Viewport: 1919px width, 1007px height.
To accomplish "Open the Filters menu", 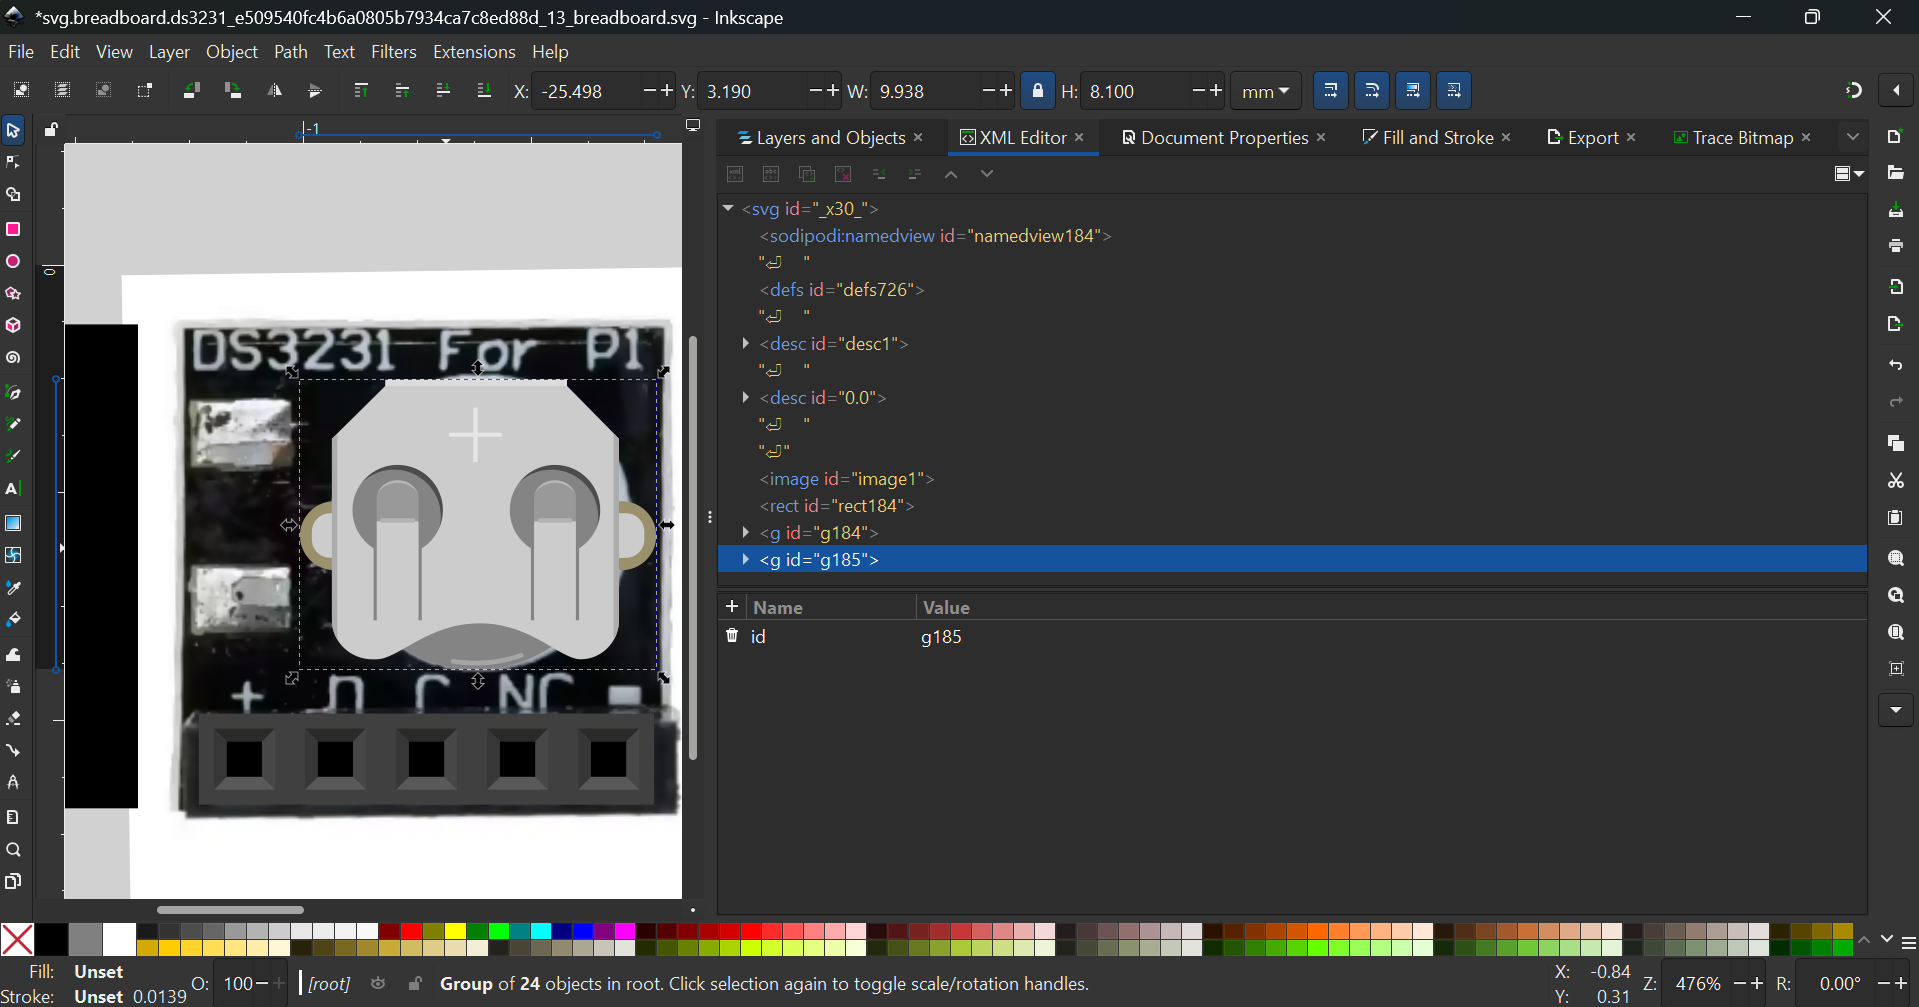I will (394, 52).
